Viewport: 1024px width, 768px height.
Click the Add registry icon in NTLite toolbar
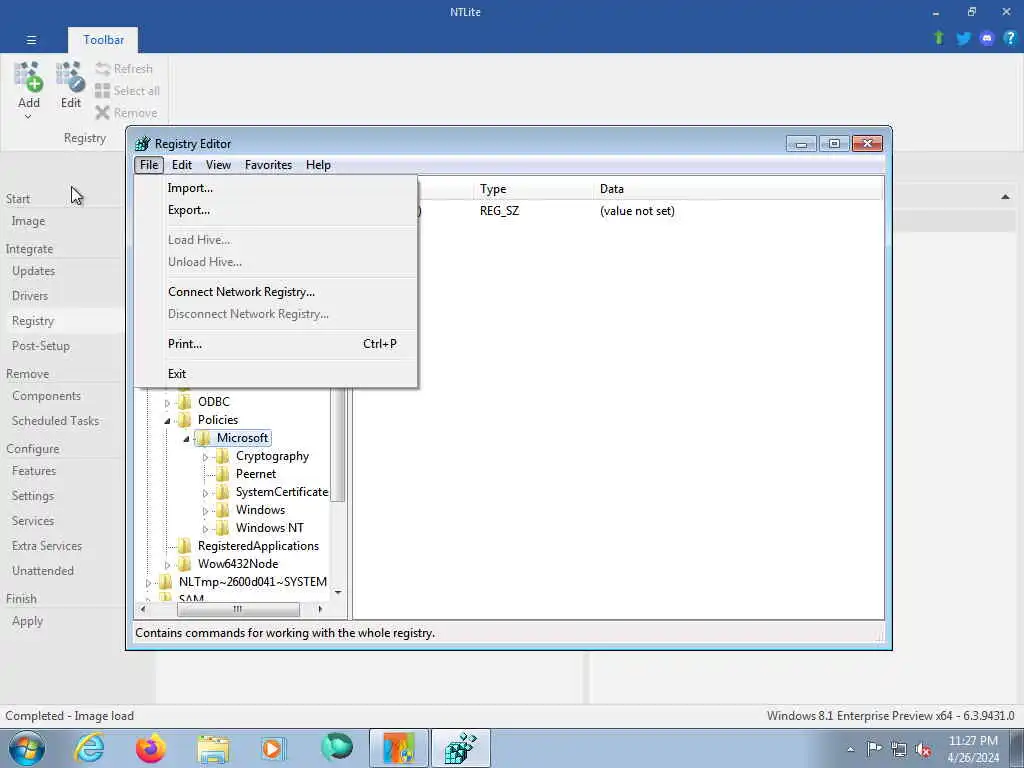(x=29, y=77)
